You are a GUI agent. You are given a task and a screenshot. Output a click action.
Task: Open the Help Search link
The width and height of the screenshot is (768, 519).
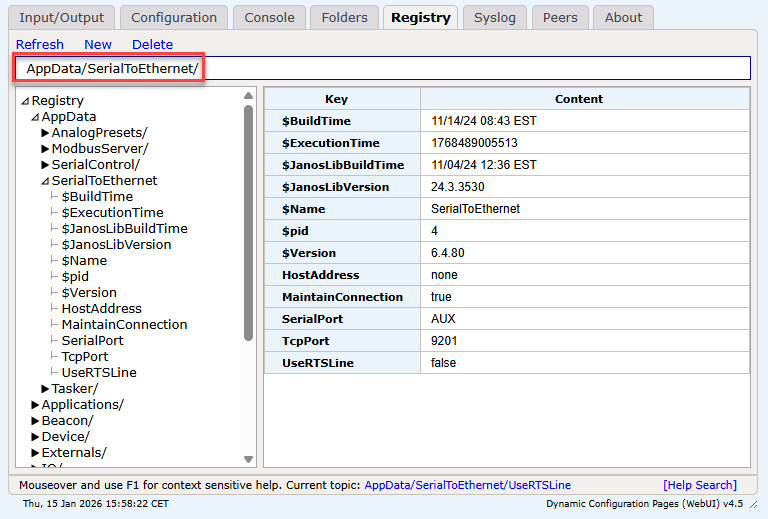click(699, 485)
